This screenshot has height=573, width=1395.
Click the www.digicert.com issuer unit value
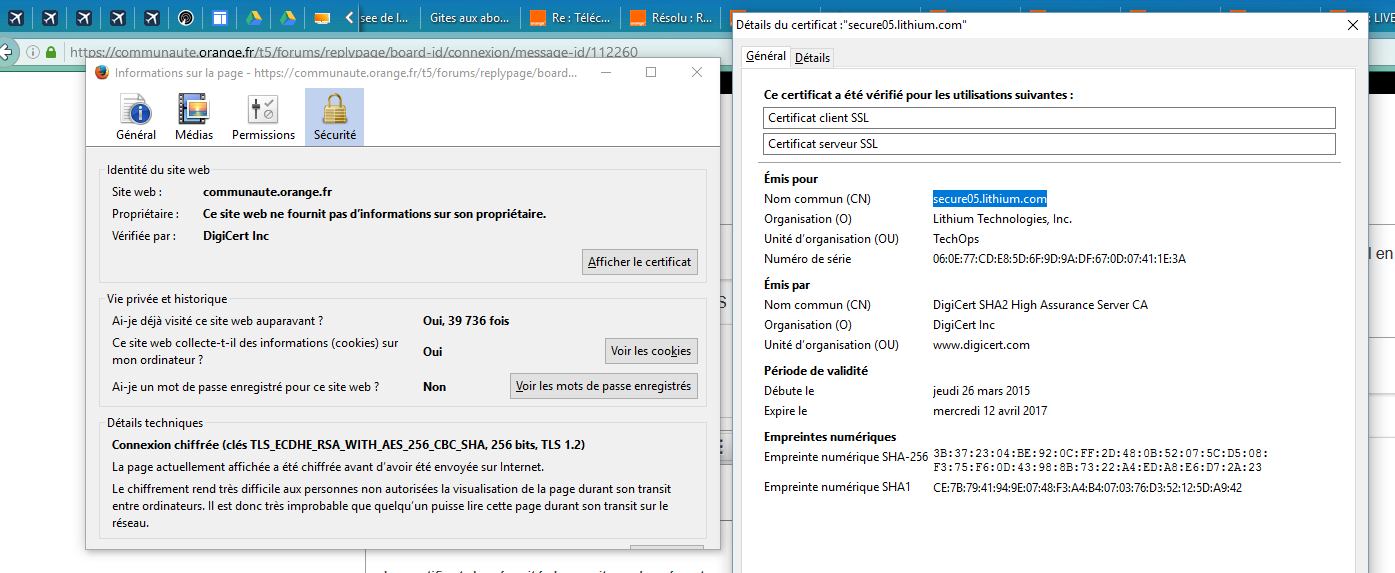click(x=981, y=345)
